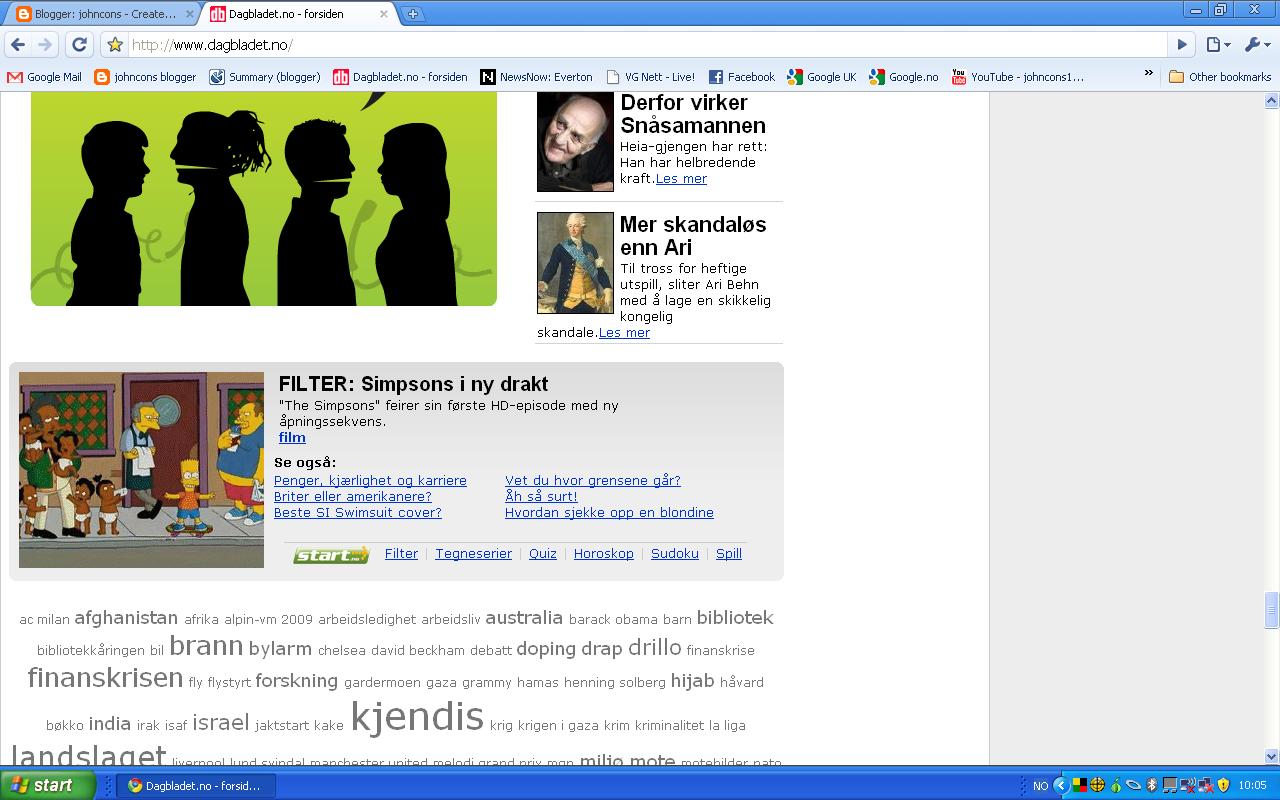Close the Dagbladet.no - forsiden tab
Image resolution: width=1280 pixels, height=800 pixels.
pos(384,14)
